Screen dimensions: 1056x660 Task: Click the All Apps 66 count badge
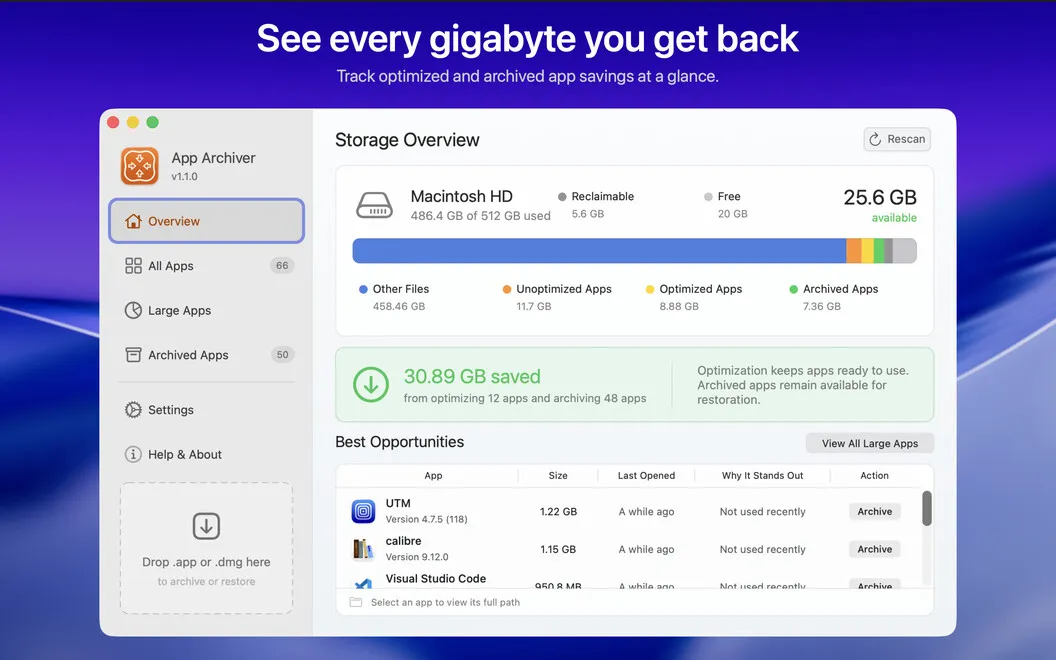coord(282,265)
